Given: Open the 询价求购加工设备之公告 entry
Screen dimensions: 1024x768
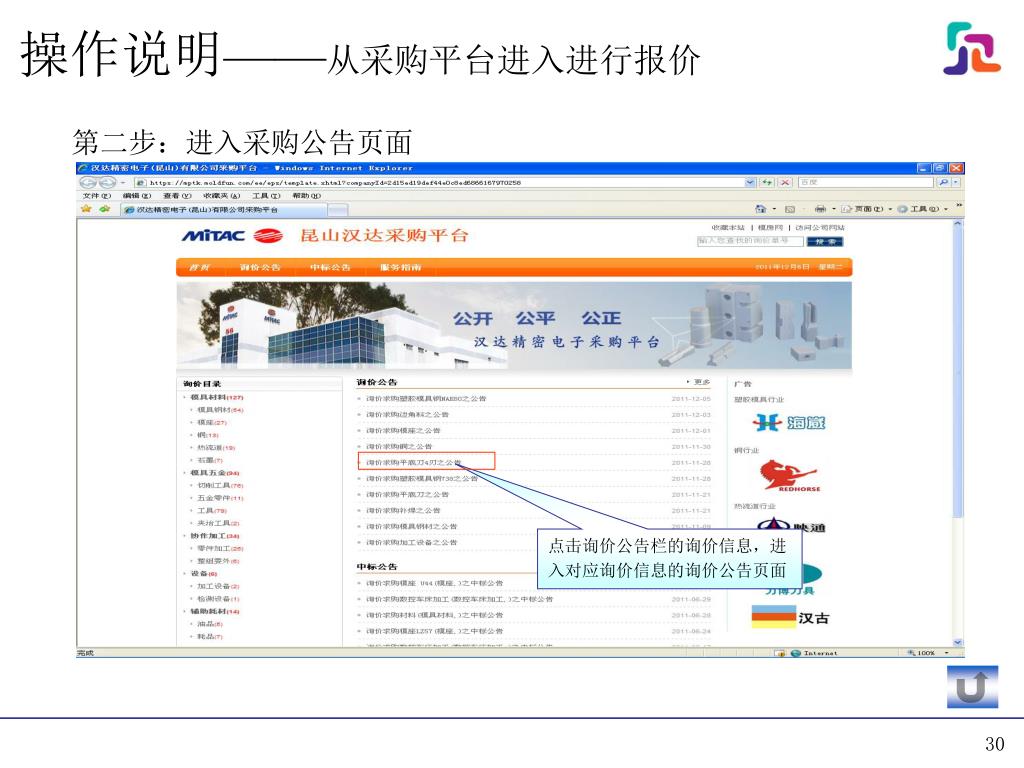Looking at the screenshot, I should tap(411, 543).
